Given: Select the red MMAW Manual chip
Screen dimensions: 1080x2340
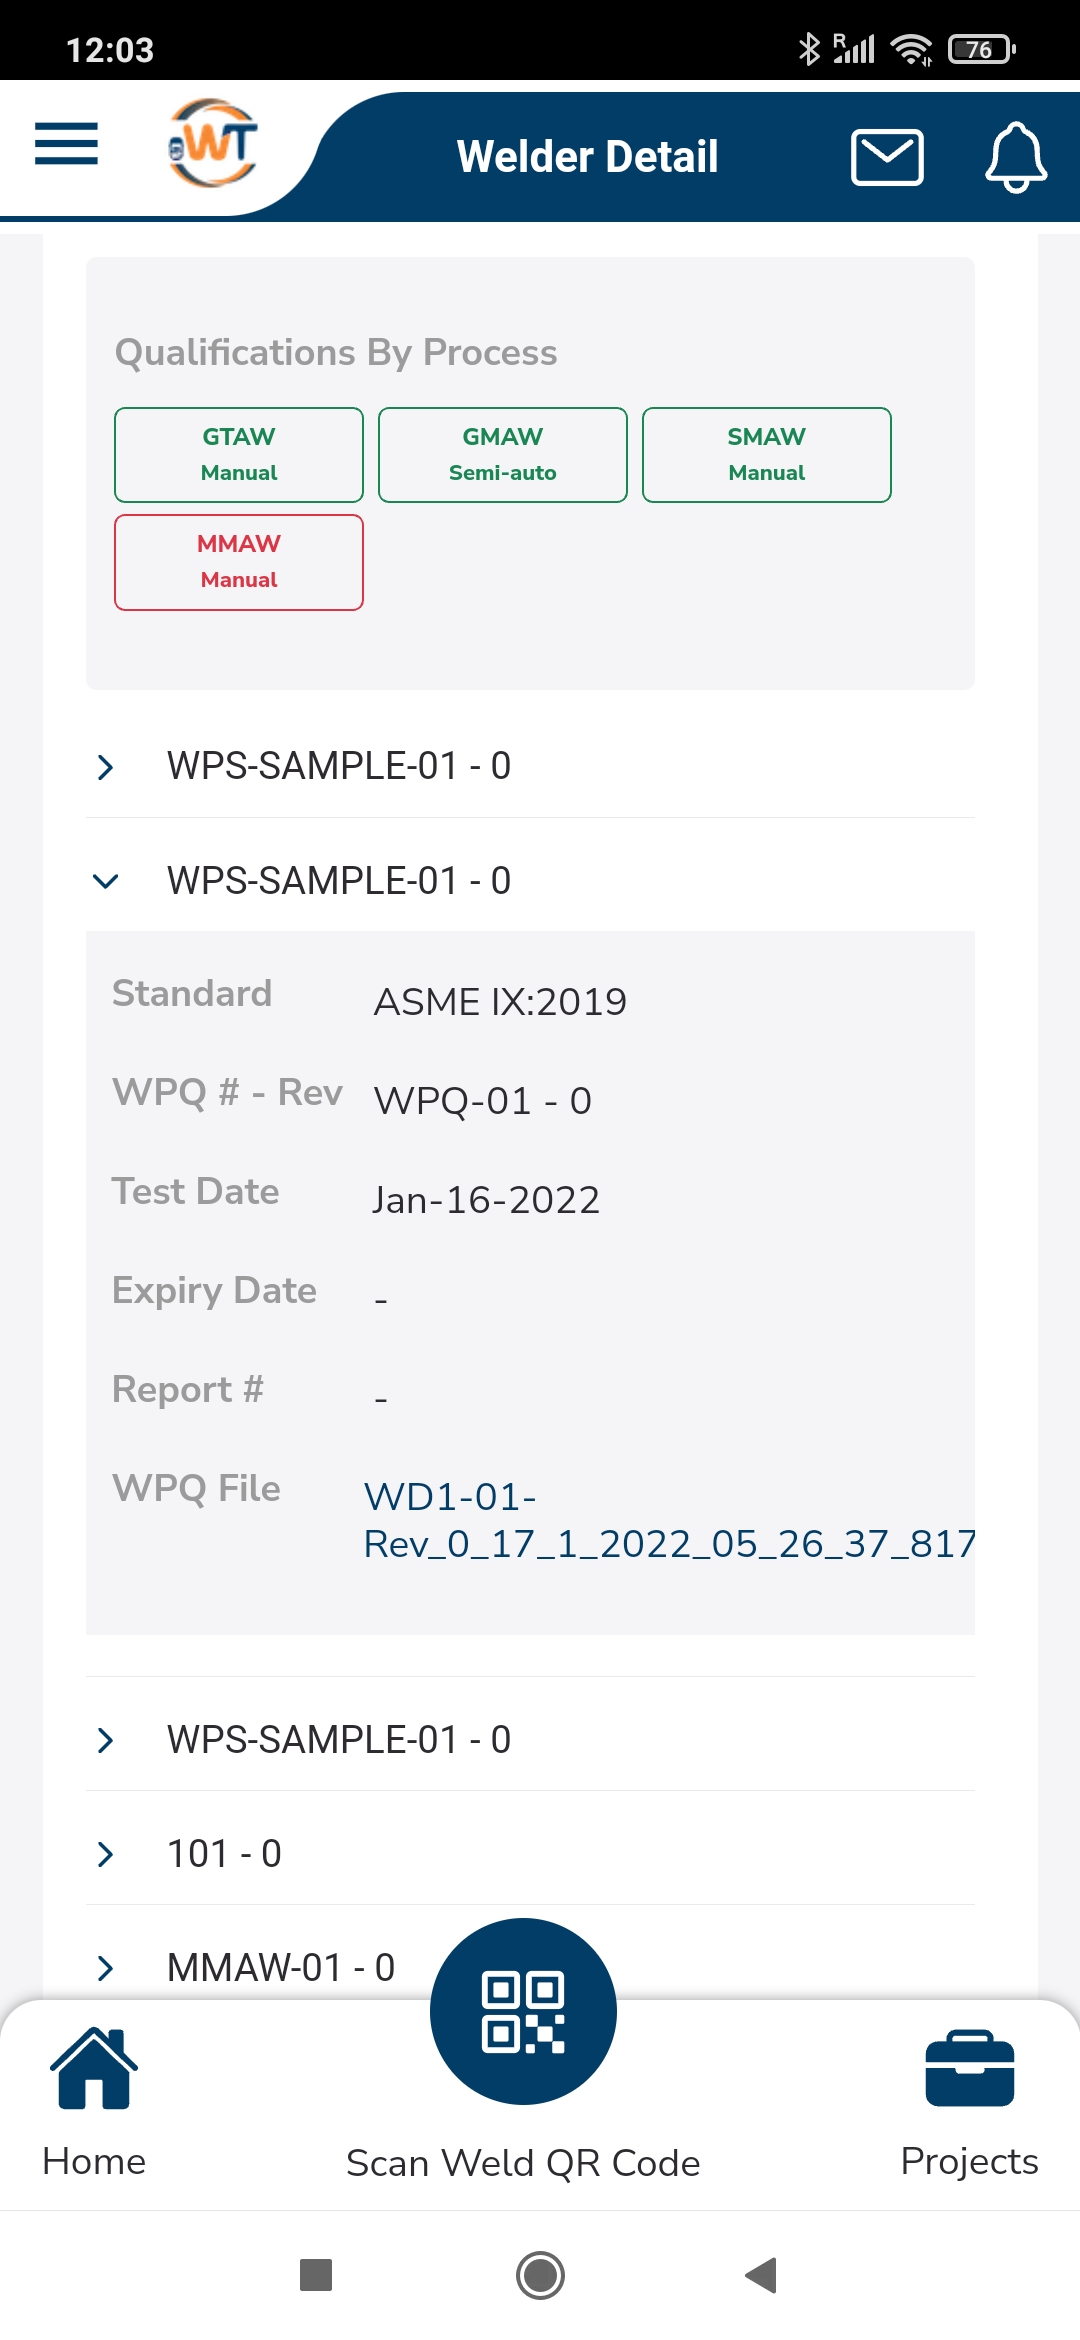Looking at the screenshot, I should (239, 562).
